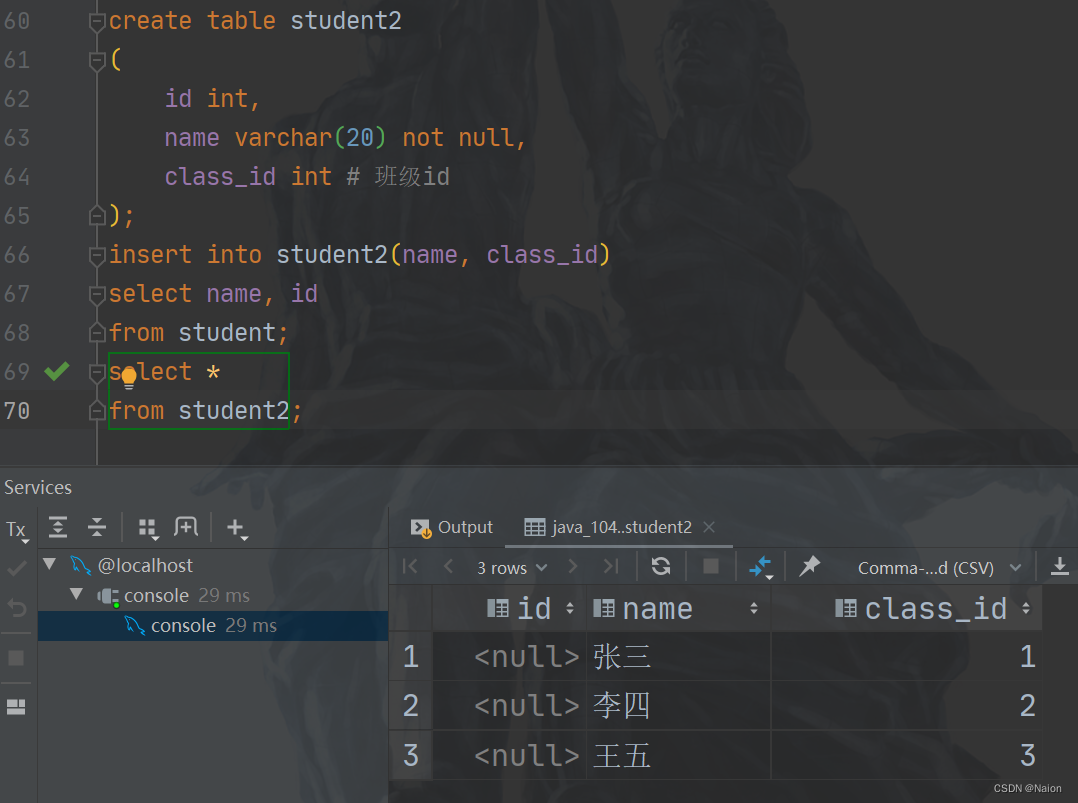Add a new service via plus icon
Image resolution: width=1078 pixels, height=803 pixels.
(236, 528)
